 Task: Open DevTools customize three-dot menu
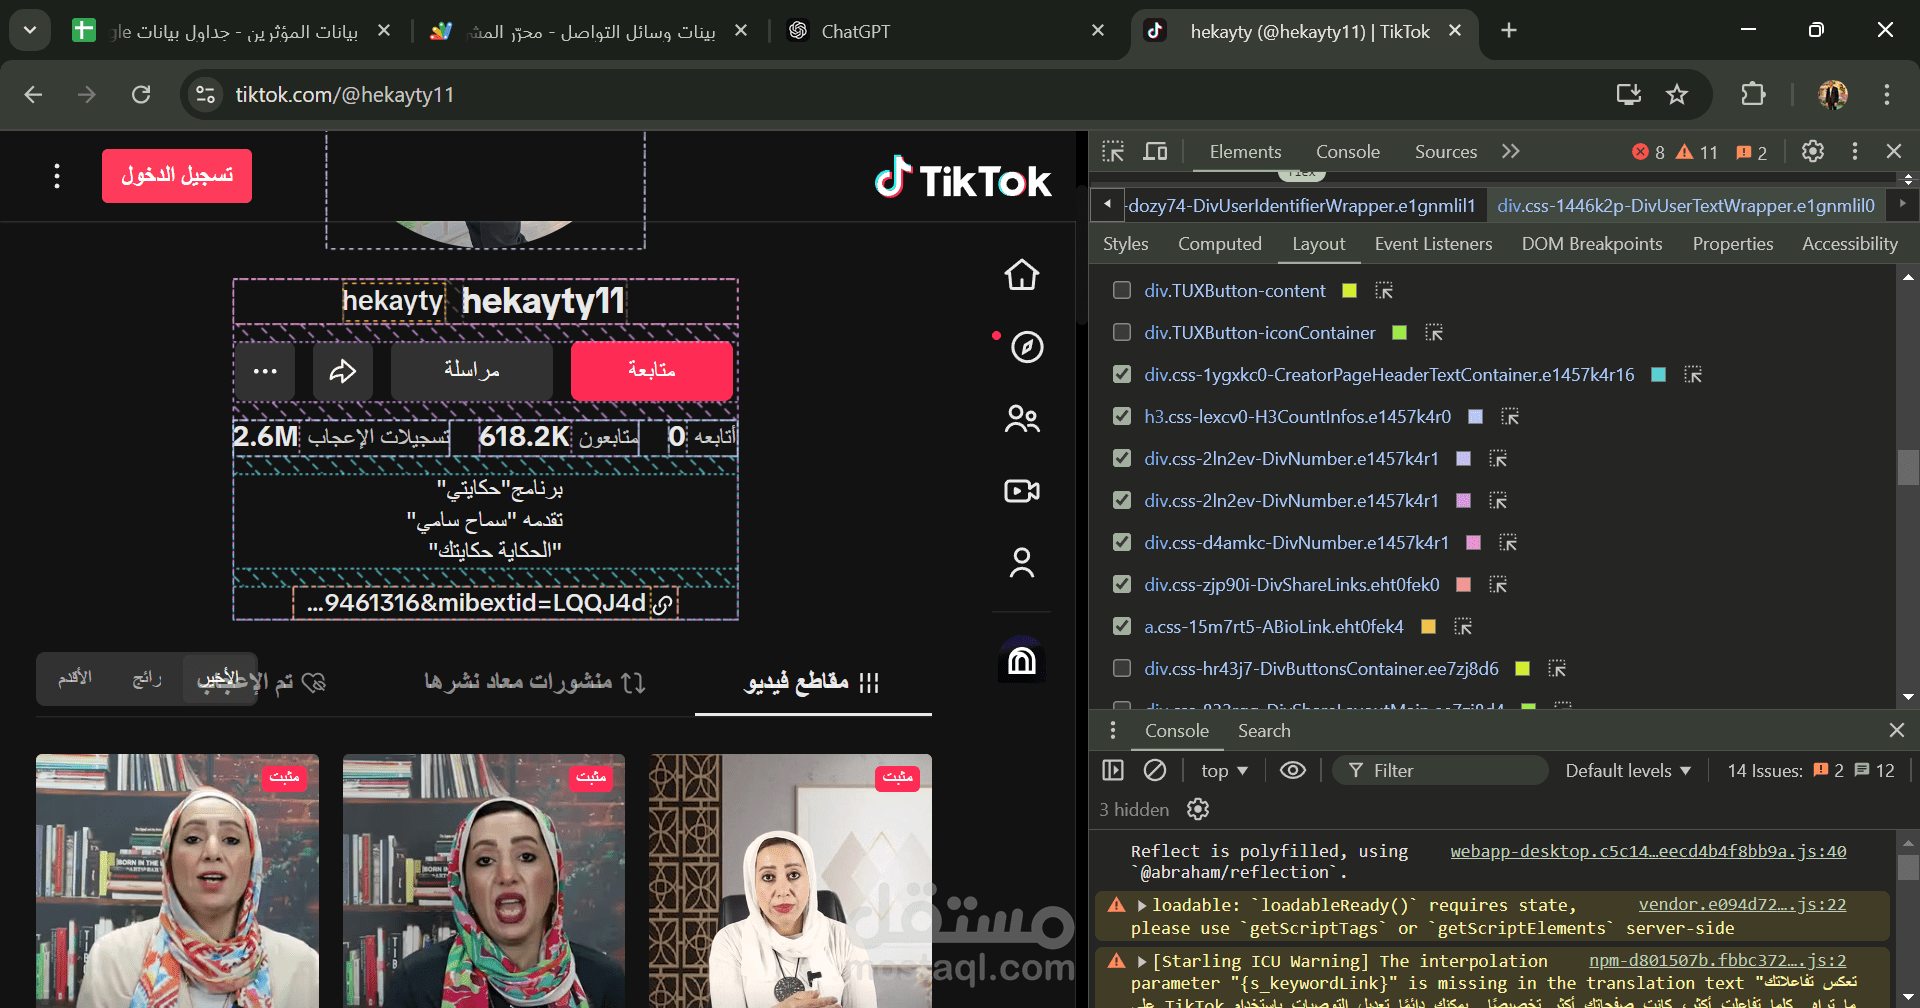point(1854,151)
